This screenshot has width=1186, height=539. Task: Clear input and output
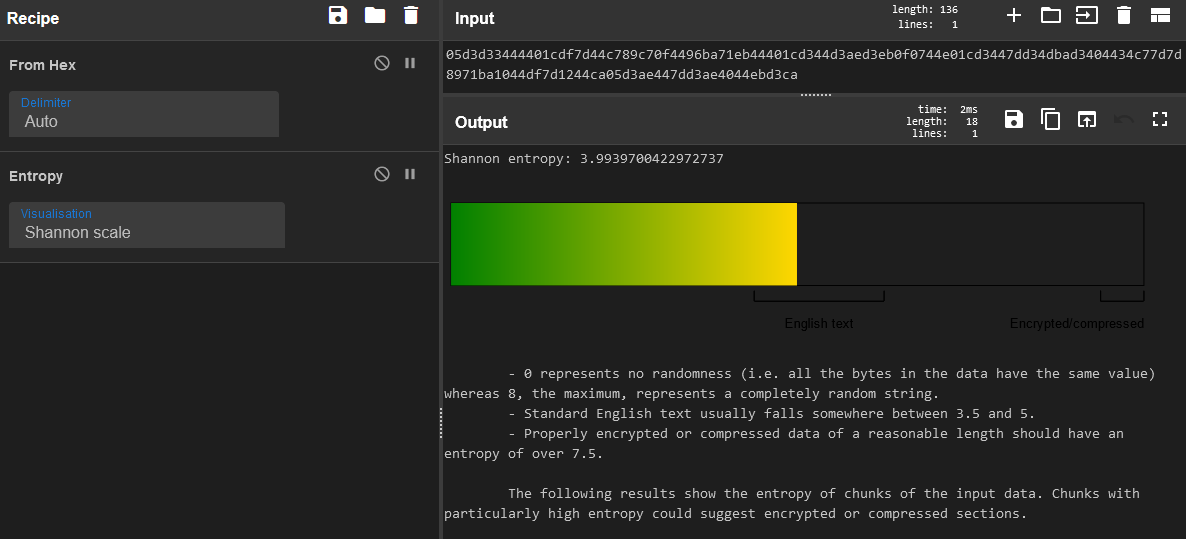[1124, 15]
